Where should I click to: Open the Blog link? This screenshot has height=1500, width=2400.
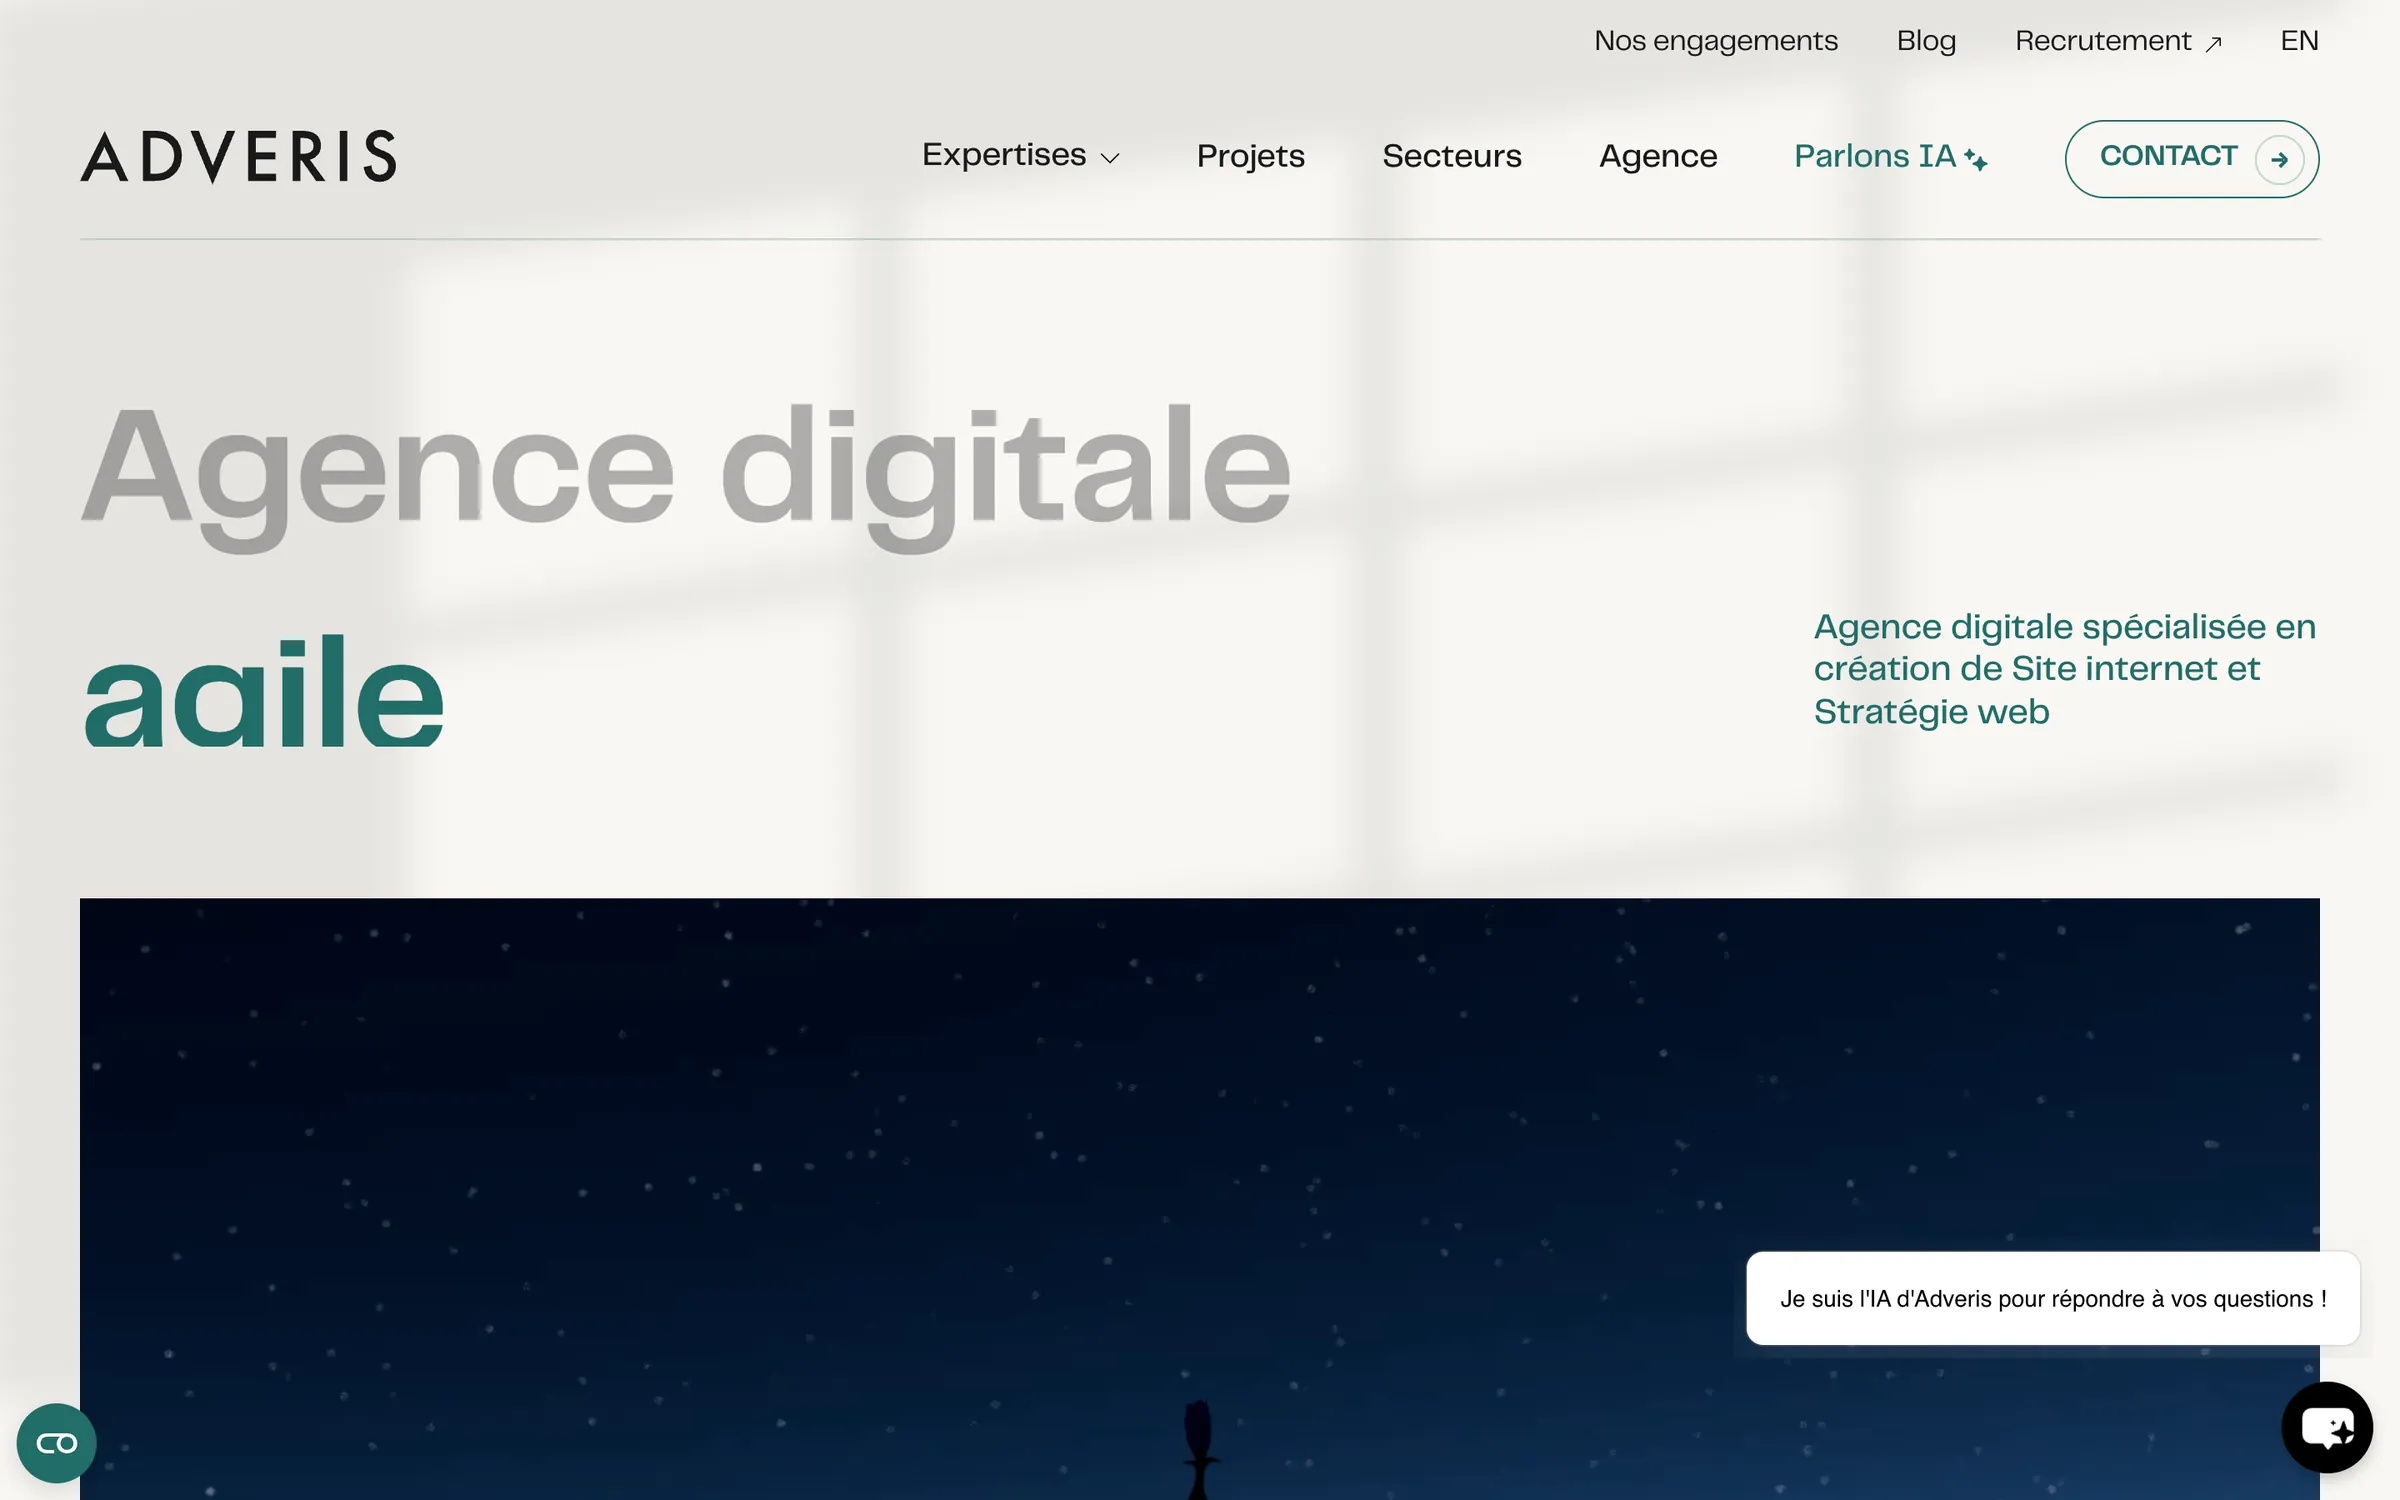point(1926,41)
